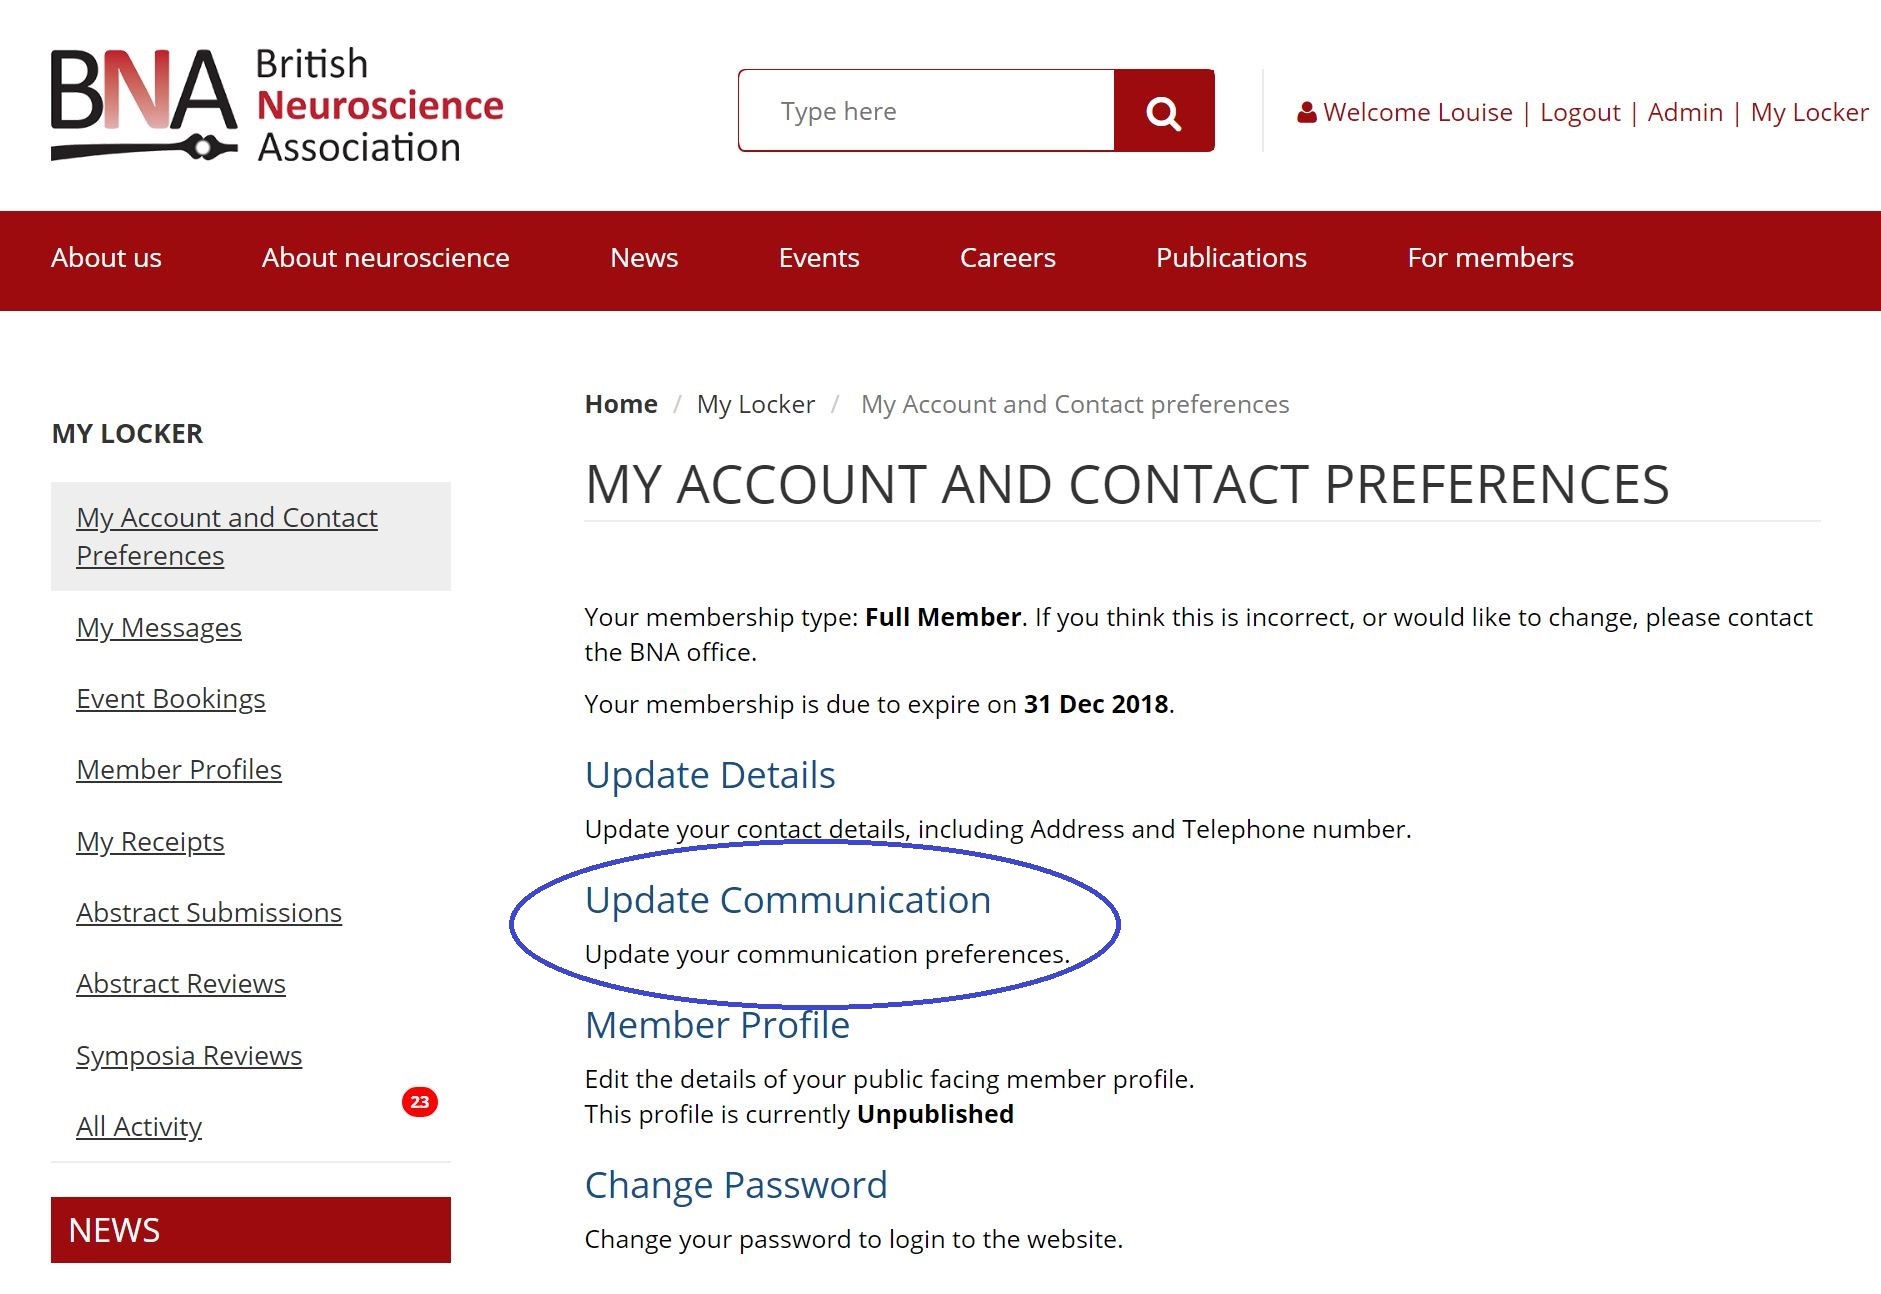Image resolution: width=1881 pixels, height=1294 pixels.
Task: Select Change Password link
Action: tap(736, 1185)
